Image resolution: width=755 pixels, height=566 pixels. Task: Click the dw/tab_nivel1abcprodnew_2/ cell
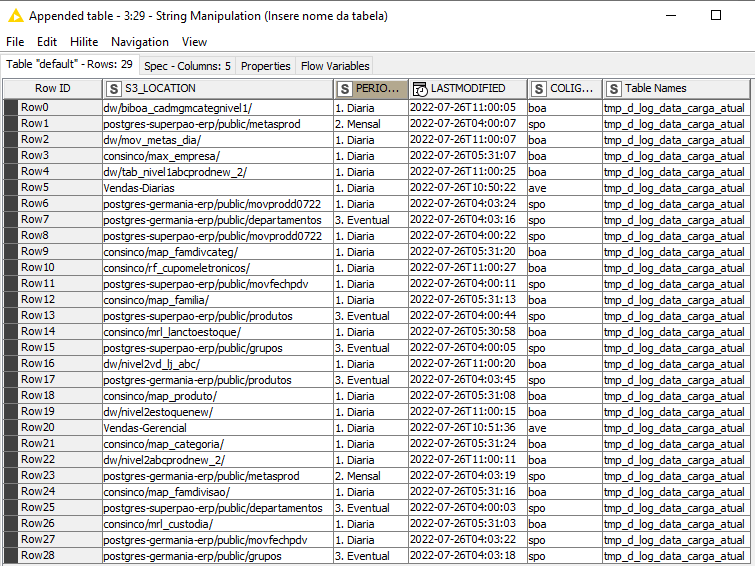click(x=218, y=172)
